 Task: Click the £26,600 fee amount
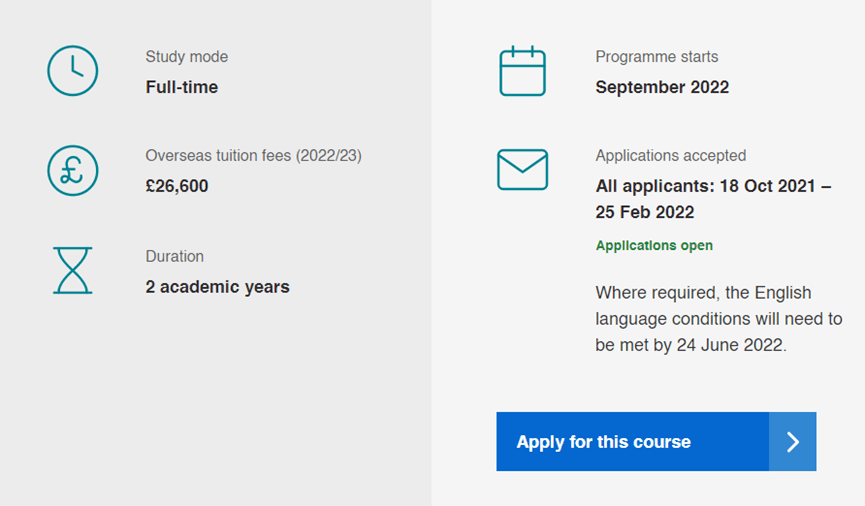(x=177, y=186)
